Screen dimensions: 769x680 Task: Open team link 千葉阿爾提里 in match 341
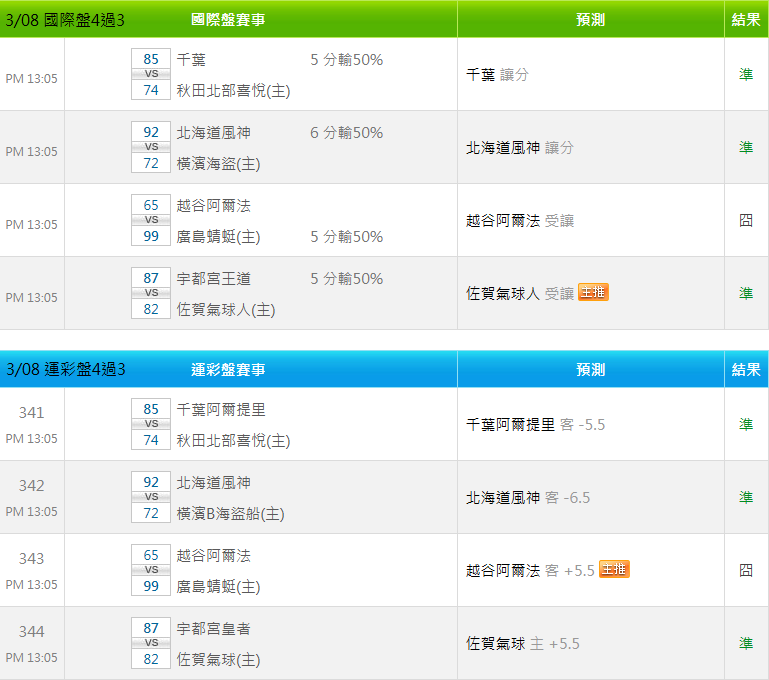(221, 409)
